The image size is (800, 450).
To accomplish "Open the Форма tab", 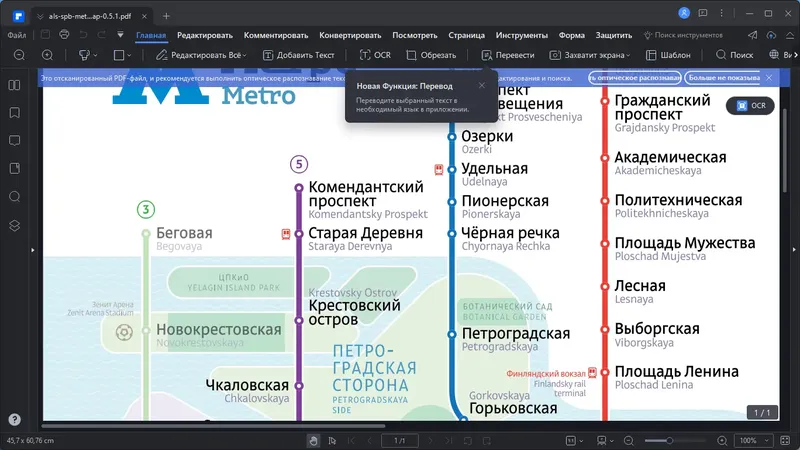I will pos(571,35).
